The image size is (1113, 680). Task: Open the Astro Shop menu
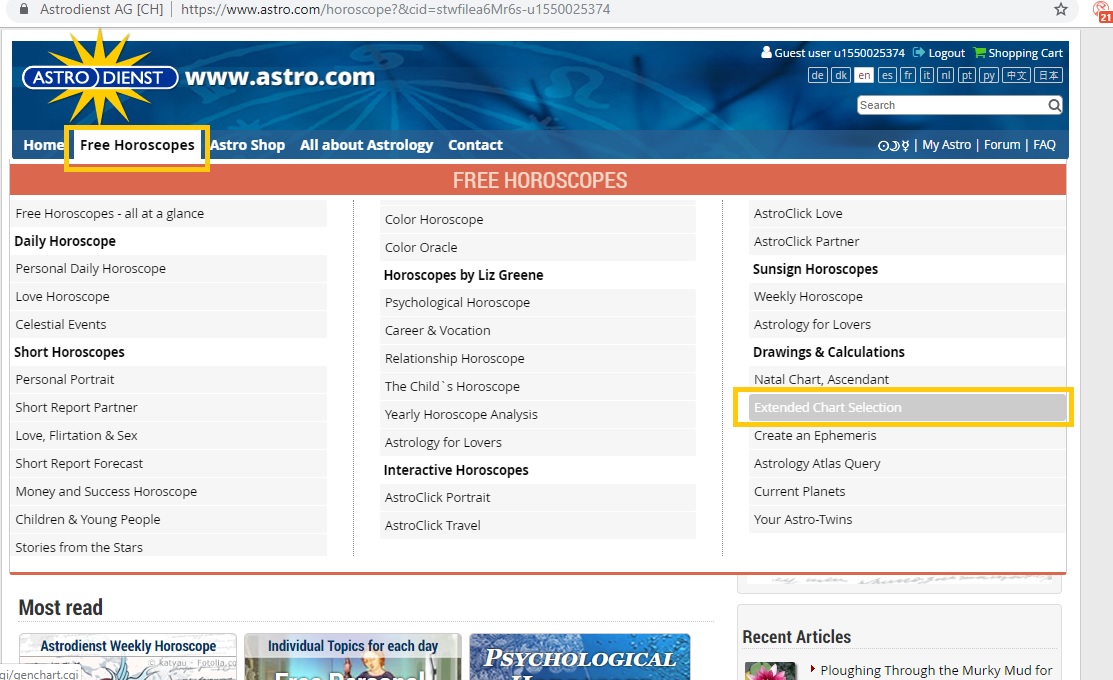(x=248, y=145)
